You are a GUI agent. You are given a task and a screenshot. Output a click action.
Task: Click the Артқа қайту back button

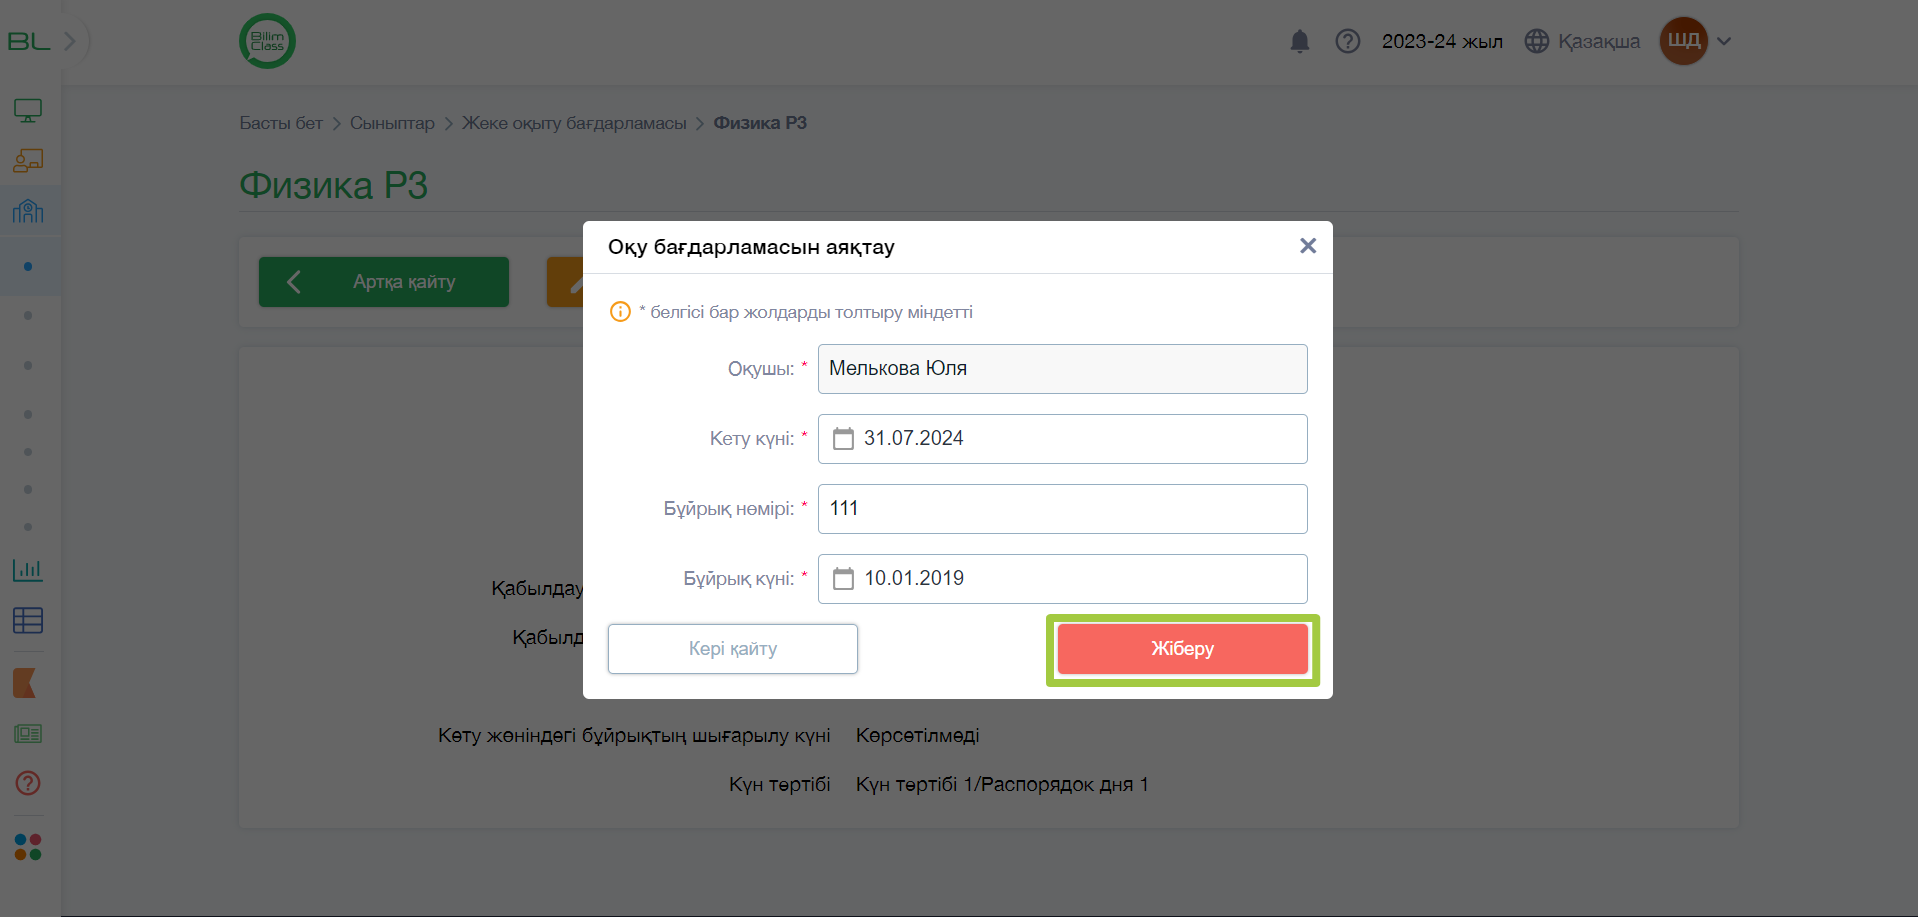click(x=384, y=282)
